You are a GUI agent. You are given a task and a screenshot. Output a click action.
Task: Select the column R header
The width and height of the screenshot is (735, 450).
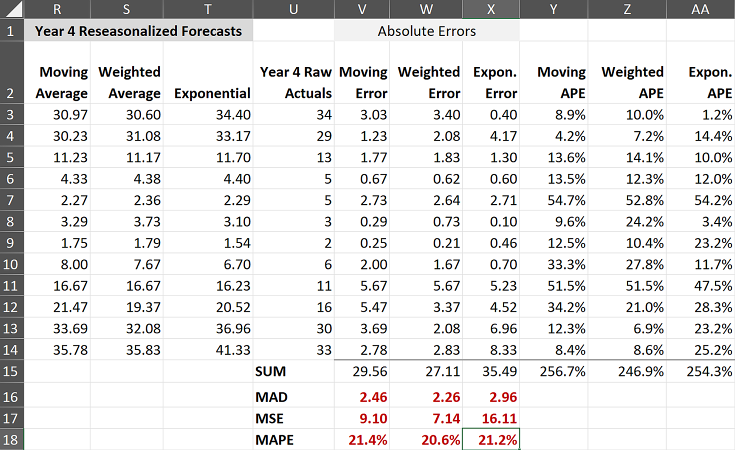(x=62, y=9)
